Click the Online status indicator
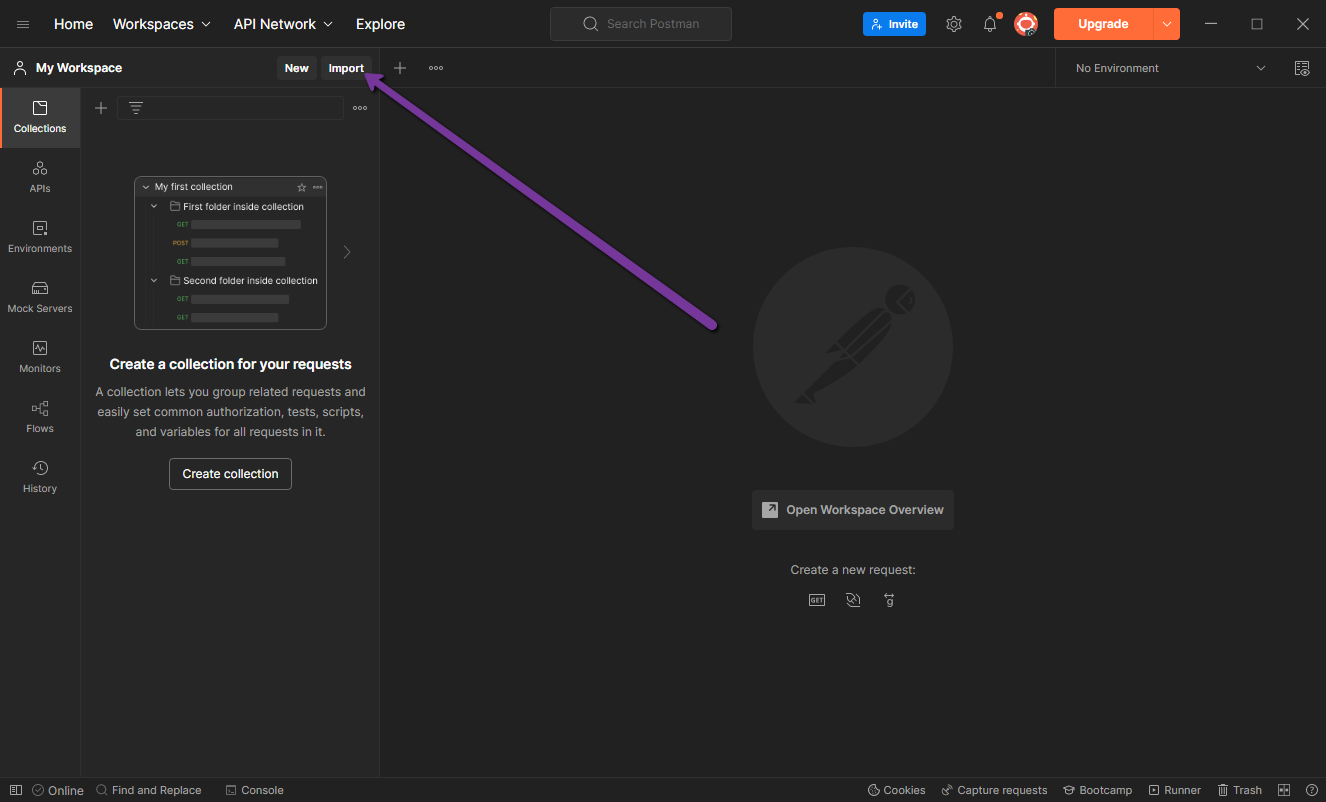 [58, 790]
